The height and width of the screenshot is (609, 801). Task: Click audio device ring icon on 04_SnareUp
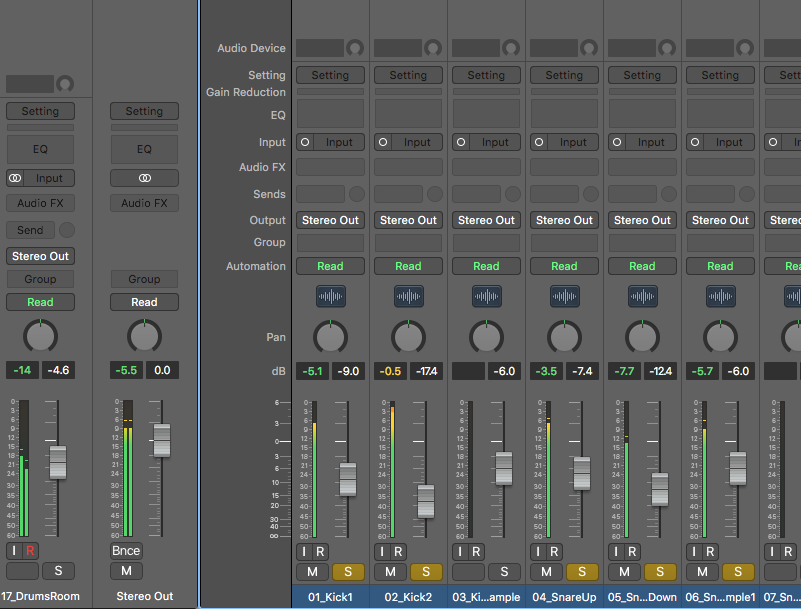[x=589, y=48]
